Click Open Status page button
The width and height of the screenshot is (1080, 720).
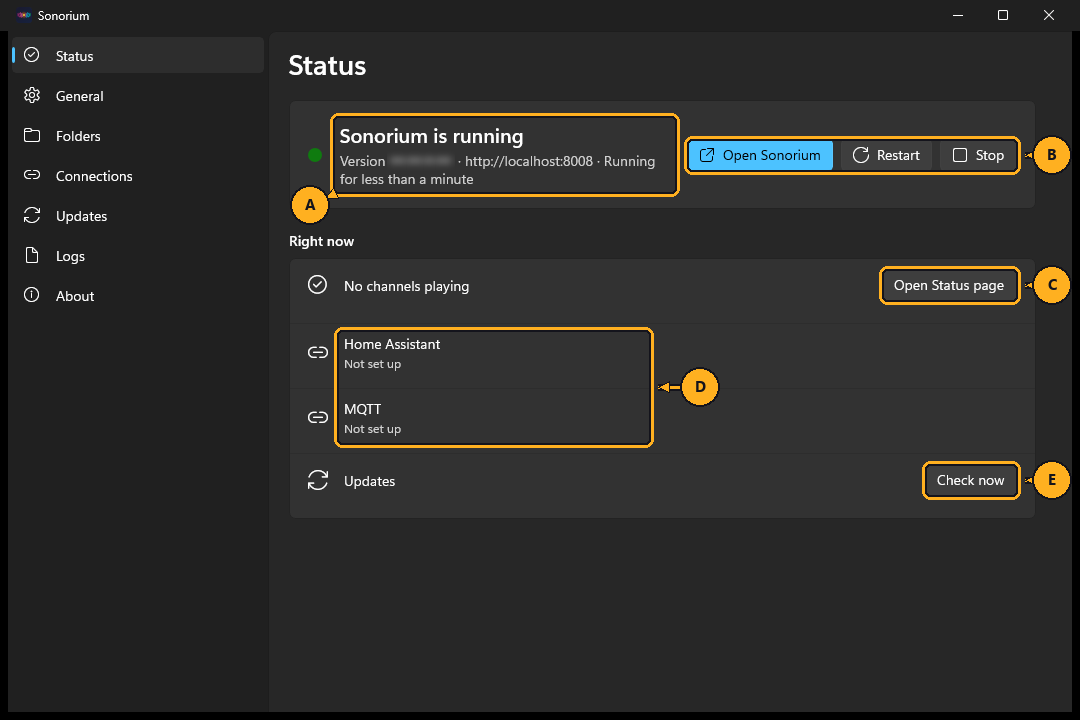click(948, 285)
